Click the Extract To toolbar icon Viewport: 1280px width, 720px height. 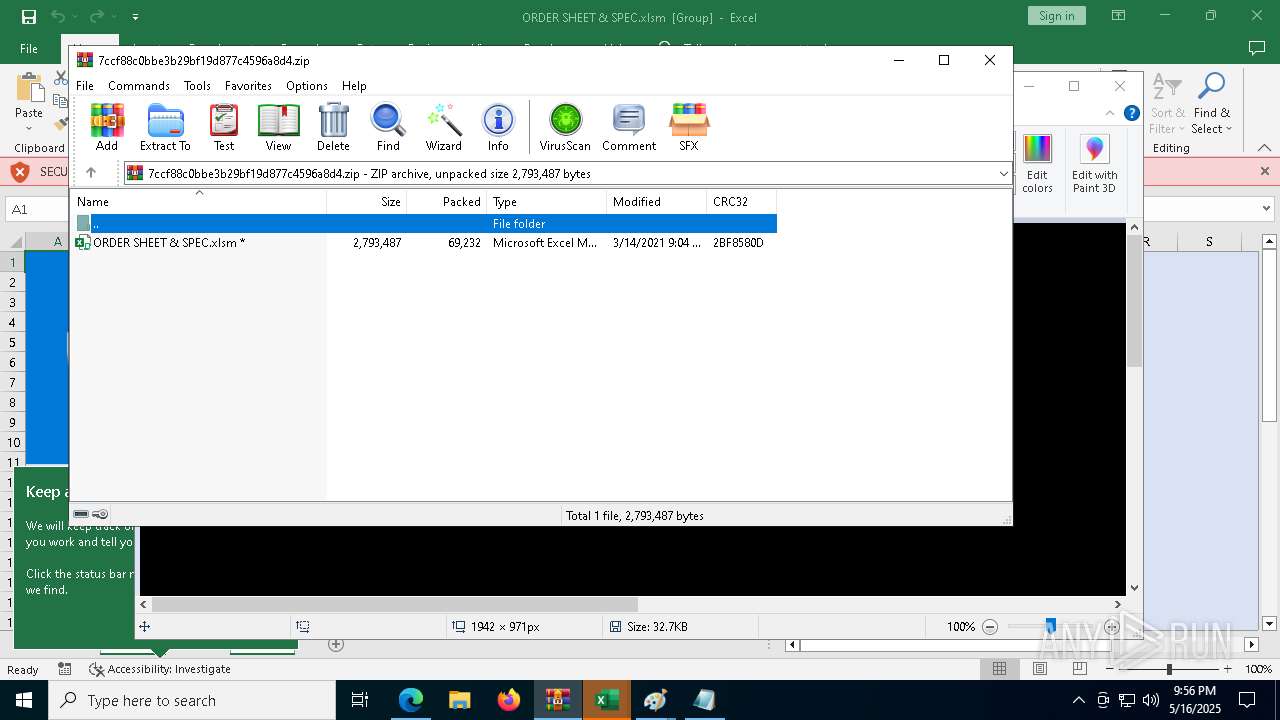pos(165,127)
